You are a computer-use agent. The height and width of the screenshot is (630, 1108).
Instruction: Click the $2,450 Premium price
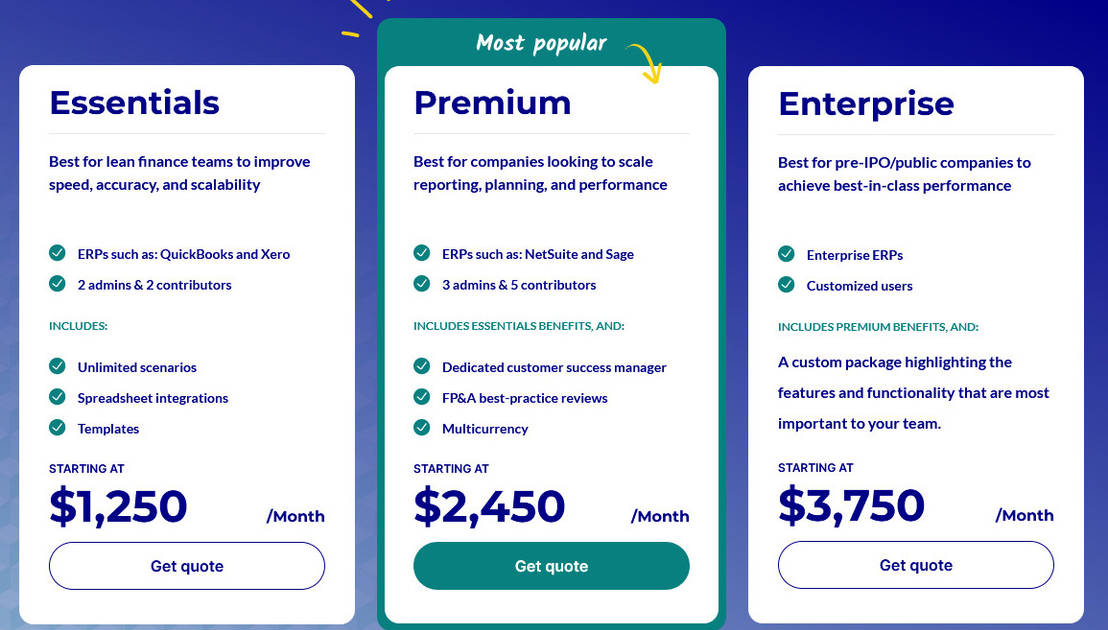pyautogui.click(x=489, y=506)
